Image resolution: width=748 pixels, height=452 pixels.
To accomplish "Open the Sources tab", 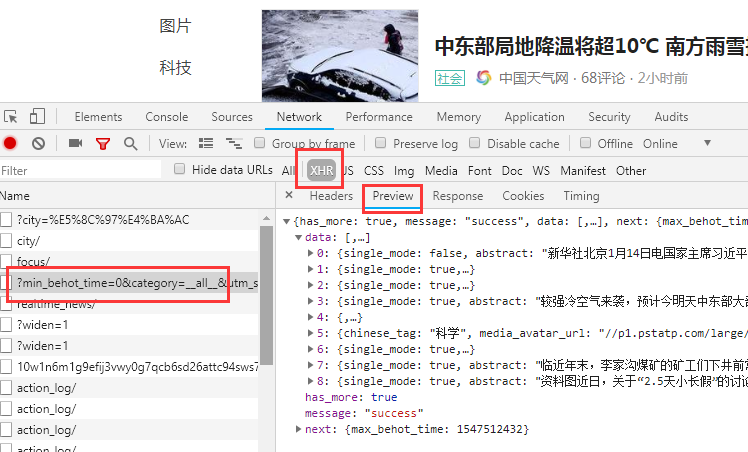I will [x=232, y=117].
